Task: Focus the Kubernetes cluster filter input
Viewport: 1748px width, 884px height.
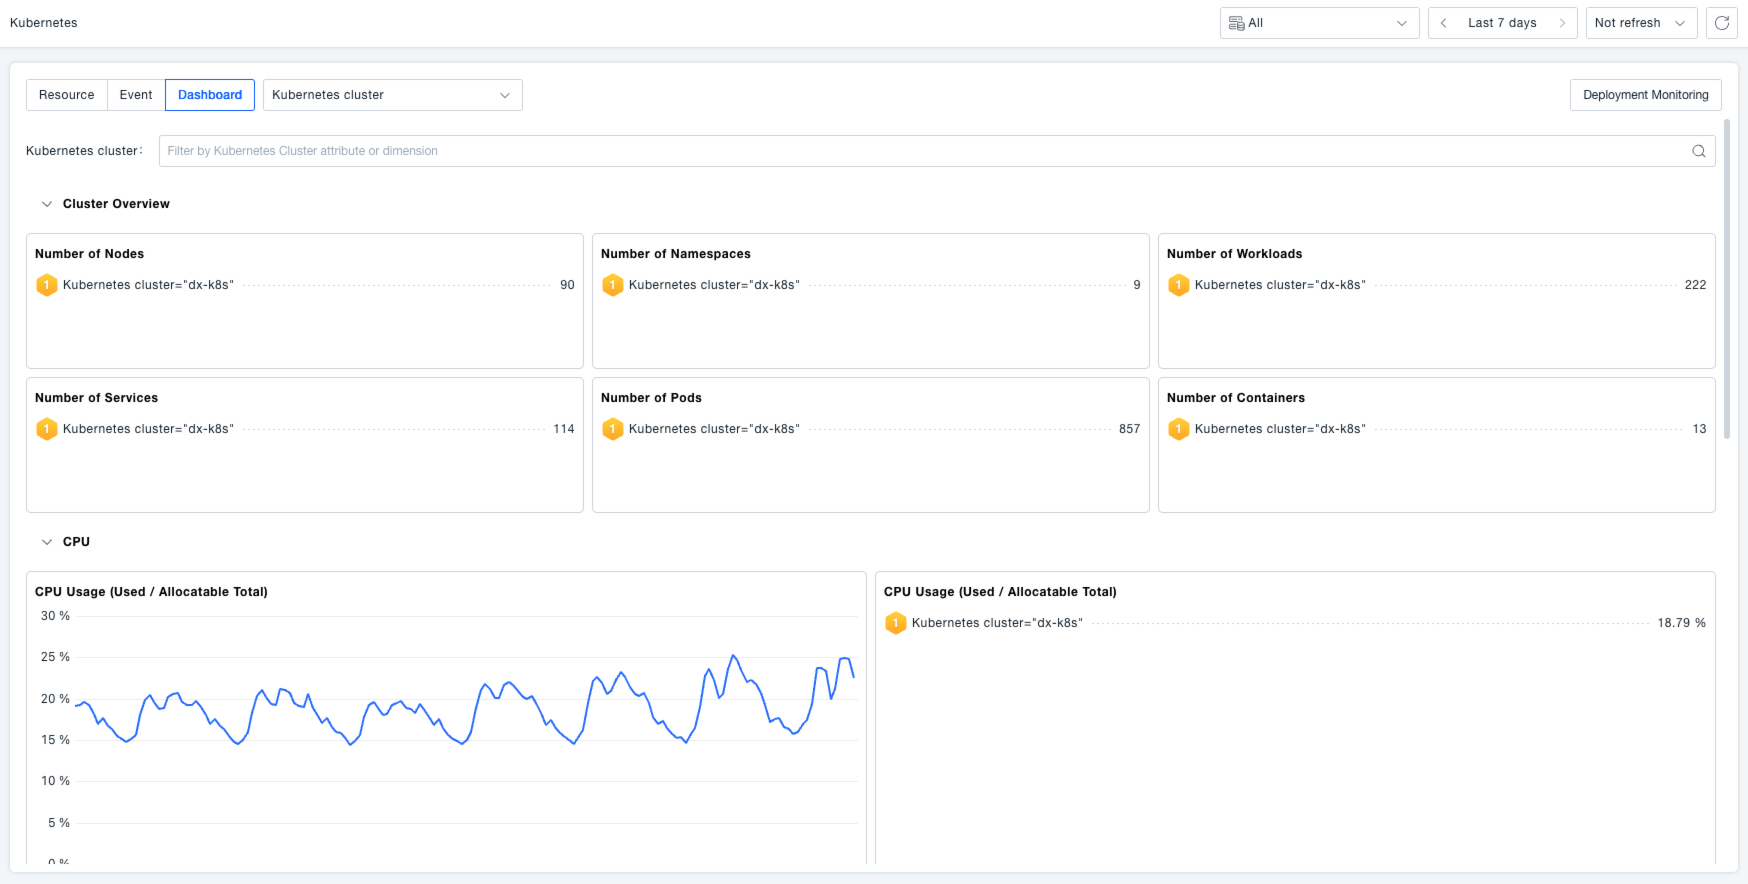Action: [920, 151]
